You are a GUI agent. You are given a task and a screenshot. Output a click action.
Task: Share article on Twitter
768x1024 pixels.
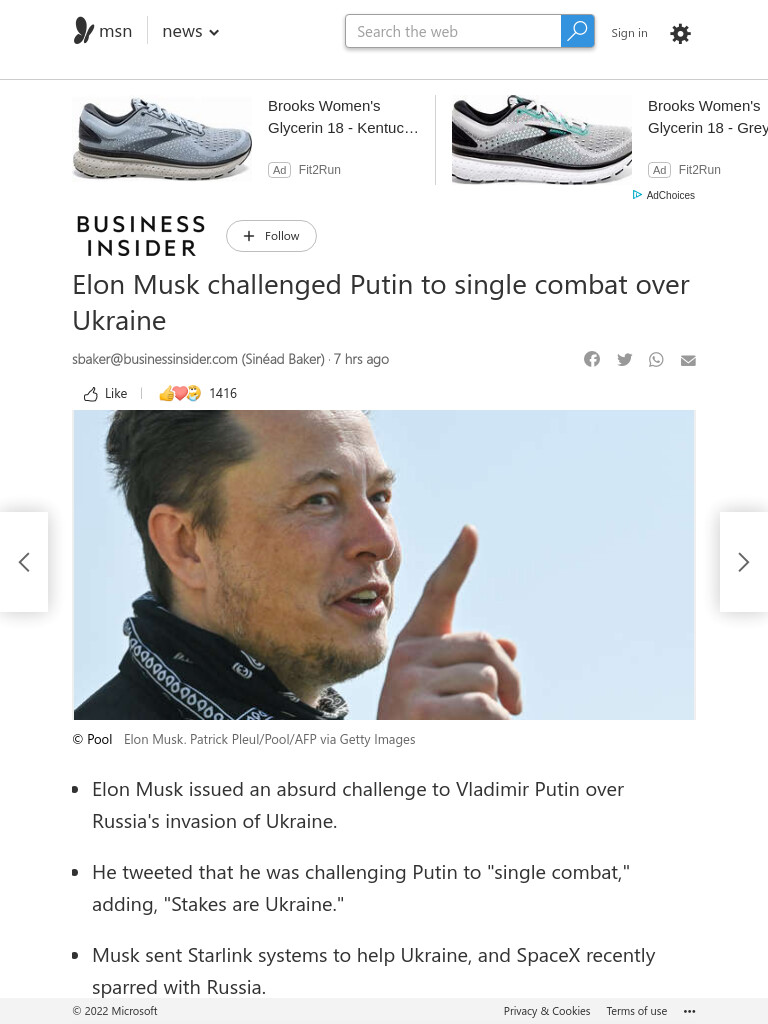(624, 360)
